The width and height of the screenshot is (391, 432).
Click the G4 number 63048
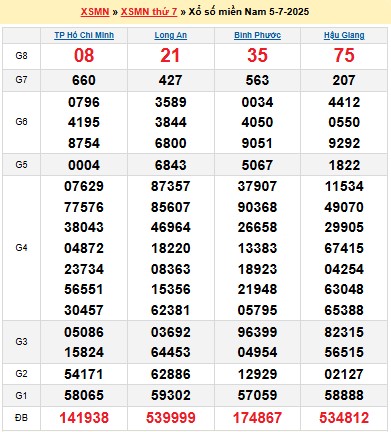(x=344, y=289)
